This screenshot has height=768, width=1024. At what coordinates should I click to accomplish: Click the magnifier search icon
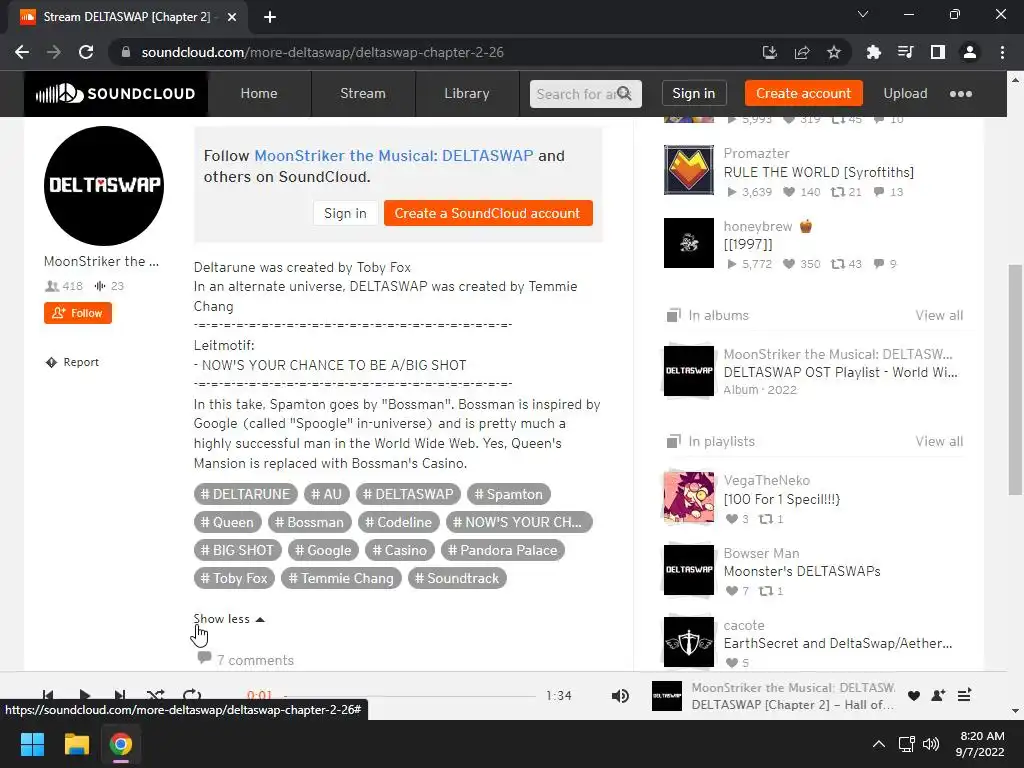(625, 93)
